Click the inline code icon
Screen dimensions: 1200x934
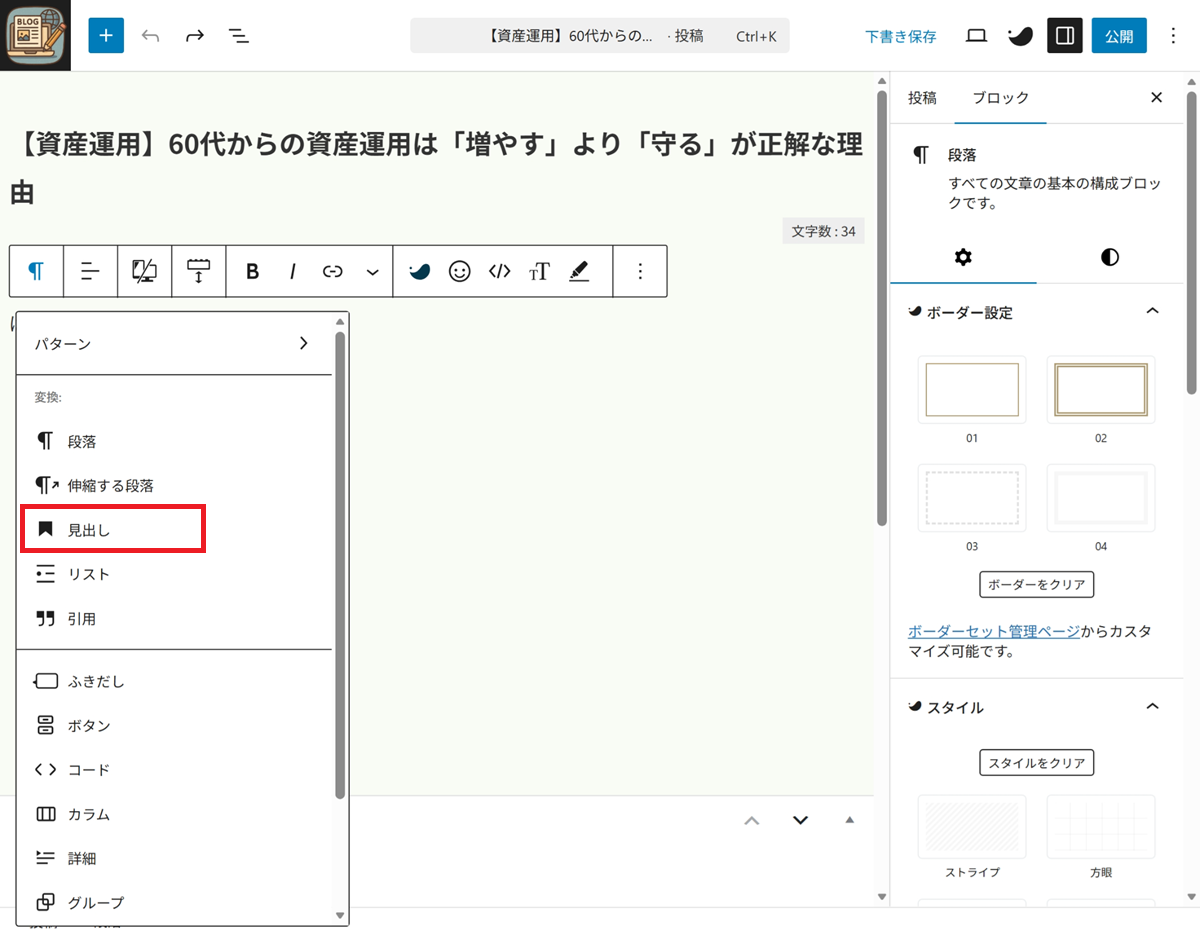[x=500, y=272]
